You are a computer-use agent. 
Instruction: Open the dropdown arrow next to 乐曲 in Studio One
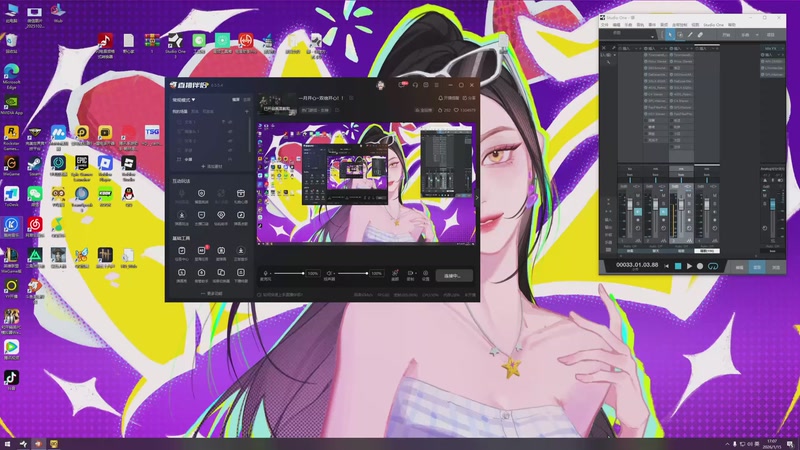pos(757,35)
